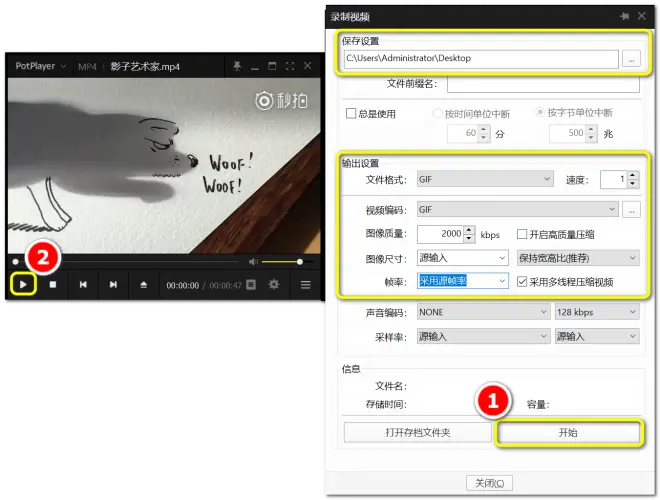Open the 声音编码 NONE dropdown
660x500 pixels.
pos(483,312)
